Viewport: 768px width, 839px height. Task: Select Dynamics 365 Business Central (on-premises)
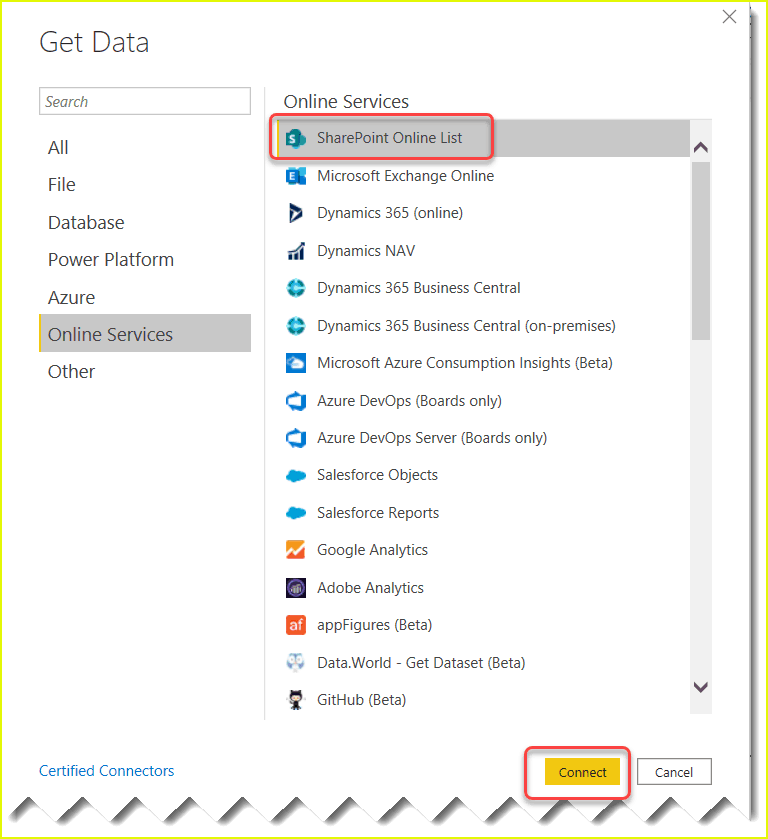point(483,326)
